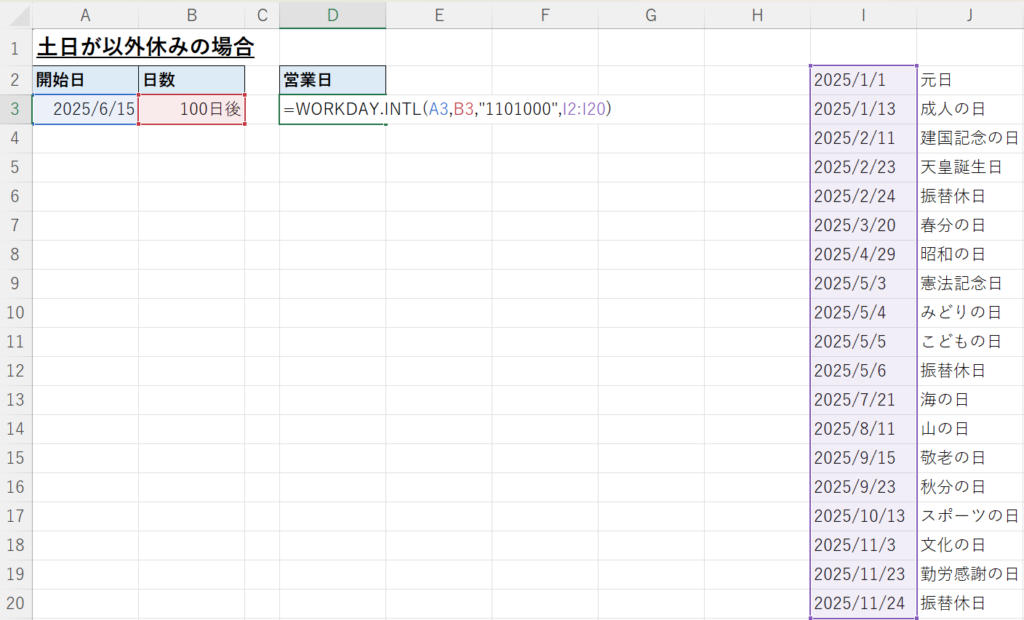Select the holiday name 文化の日

coord(952,545)
